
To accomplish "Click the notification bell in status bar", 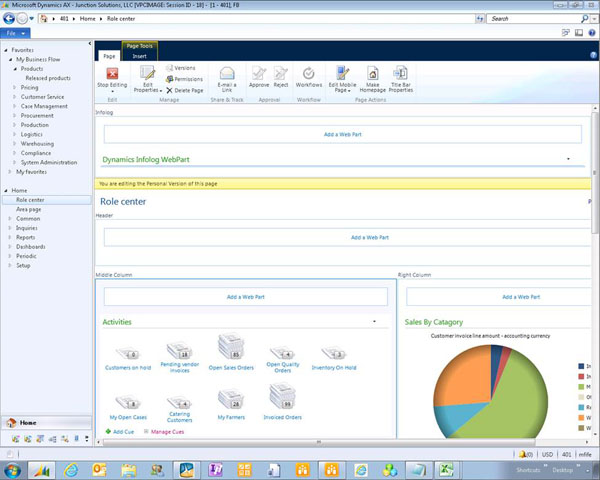I will [523, 454].
